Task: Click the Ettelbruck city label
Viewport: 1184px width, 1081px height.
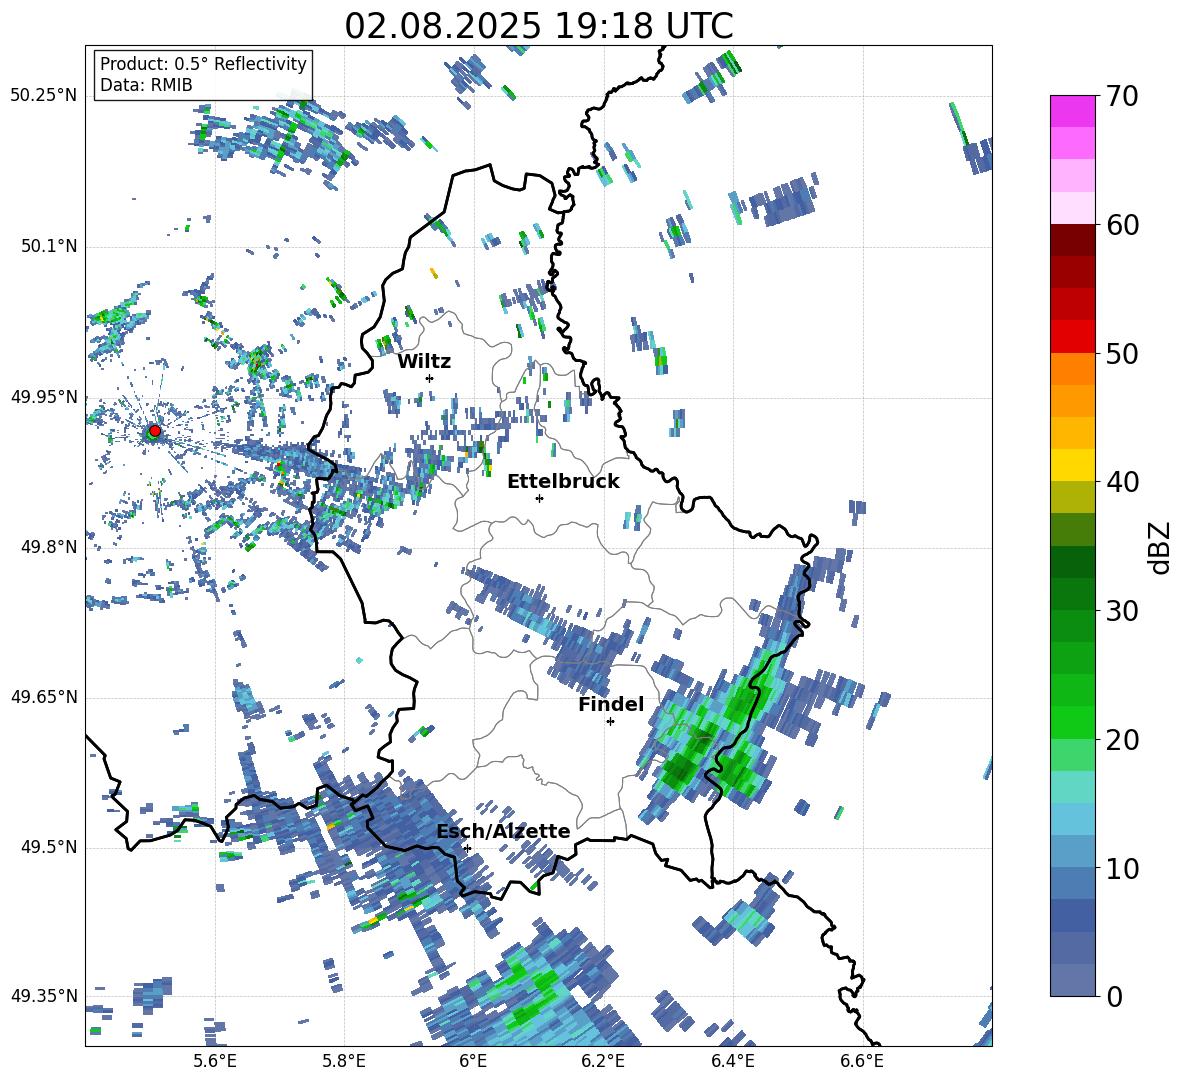Action: [563, 482]
